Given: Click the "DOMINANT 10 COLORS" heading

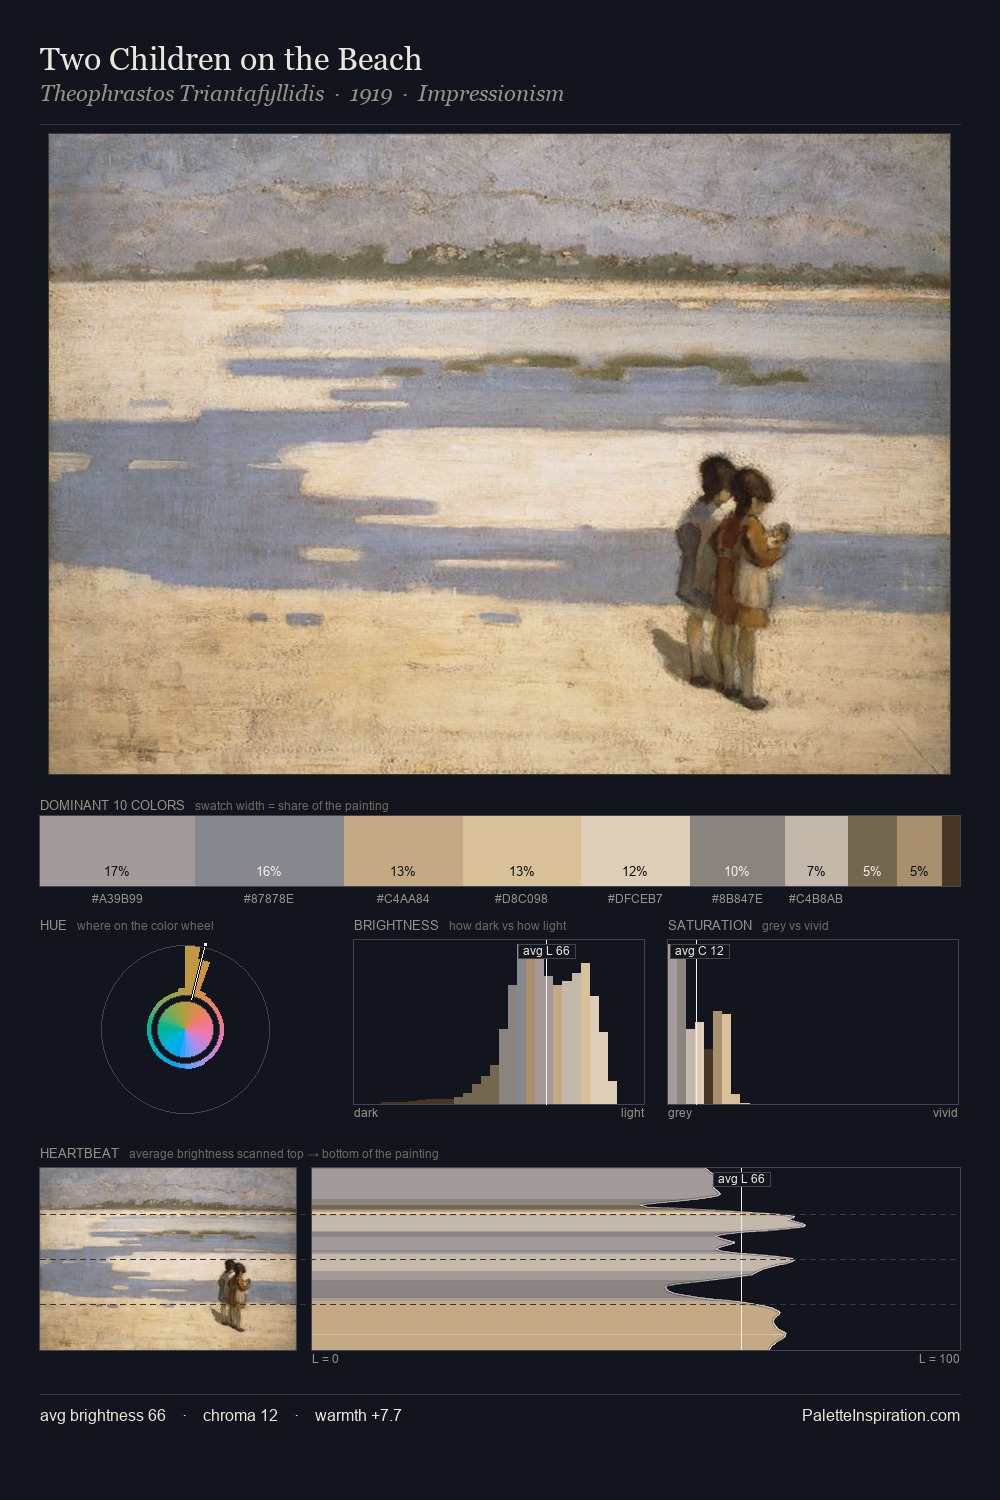Looking at the screenshot, I should (x=112, y=805).
